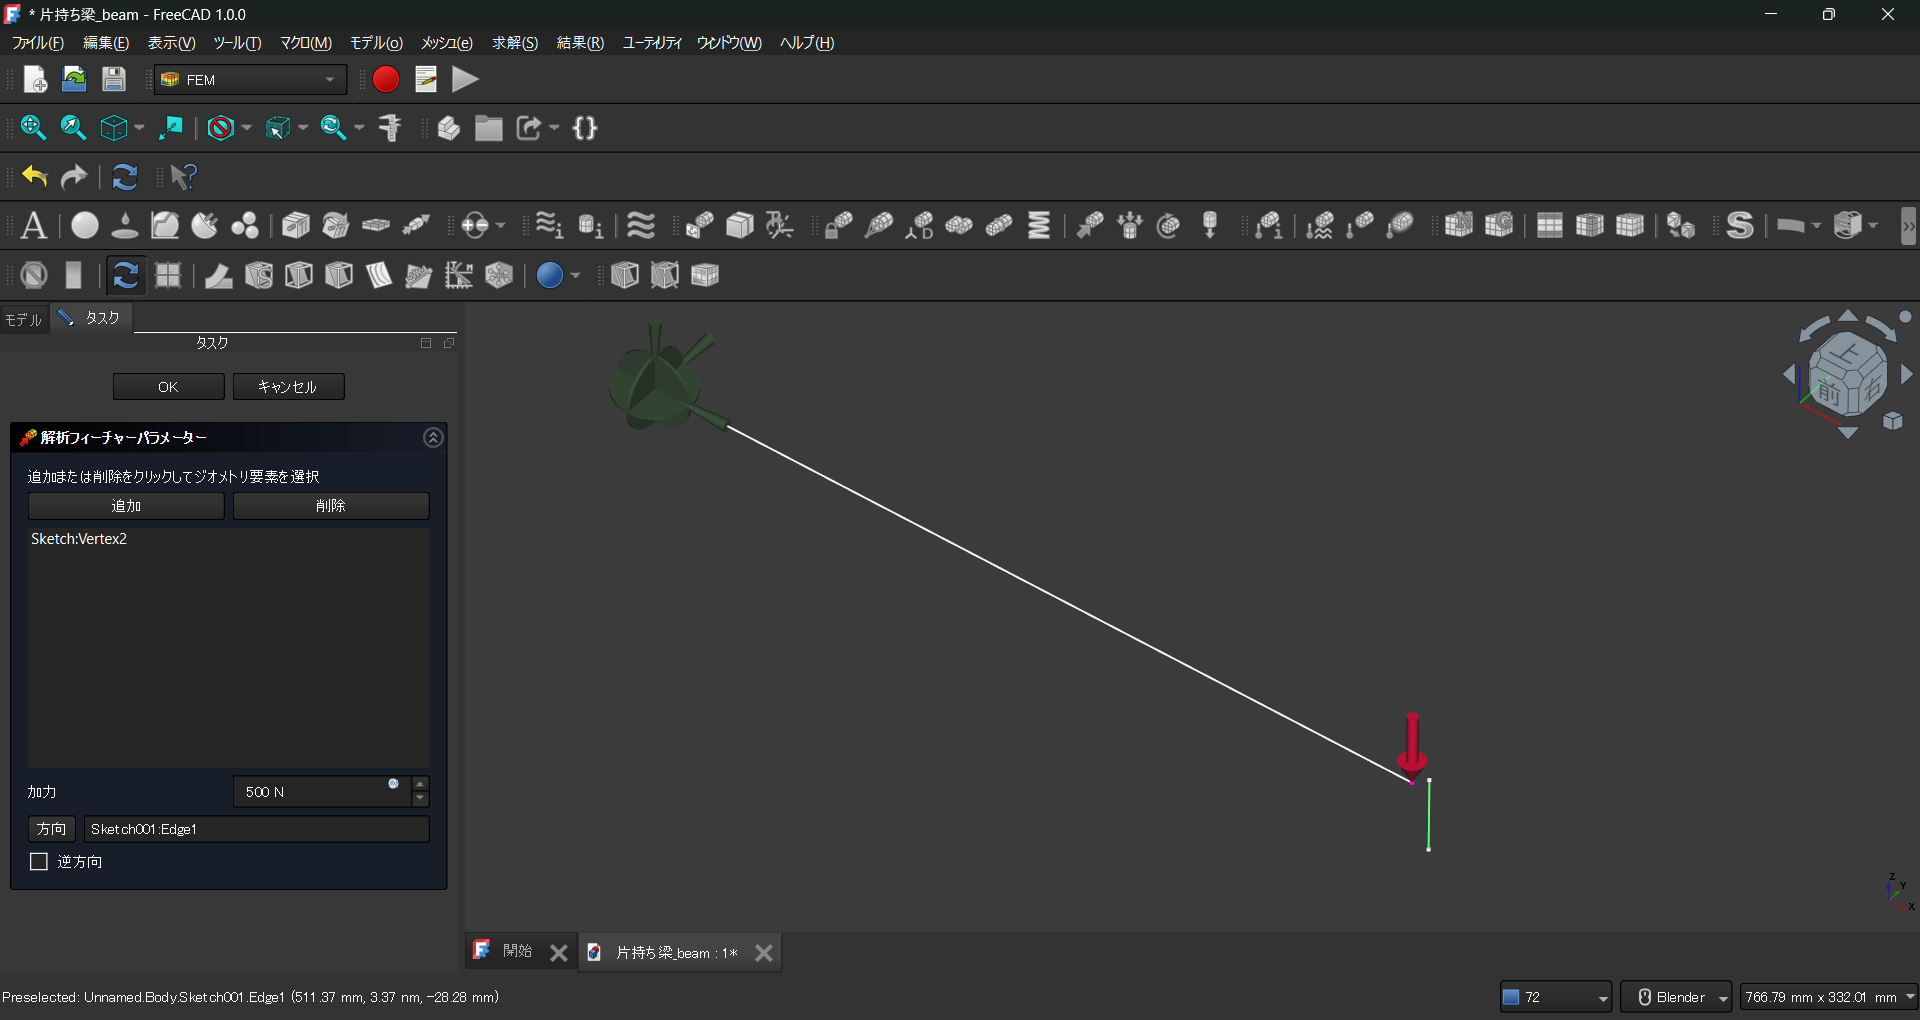Click the curly-braces variable set icon
The image size is (1920, 1020).
coord(585,128)
